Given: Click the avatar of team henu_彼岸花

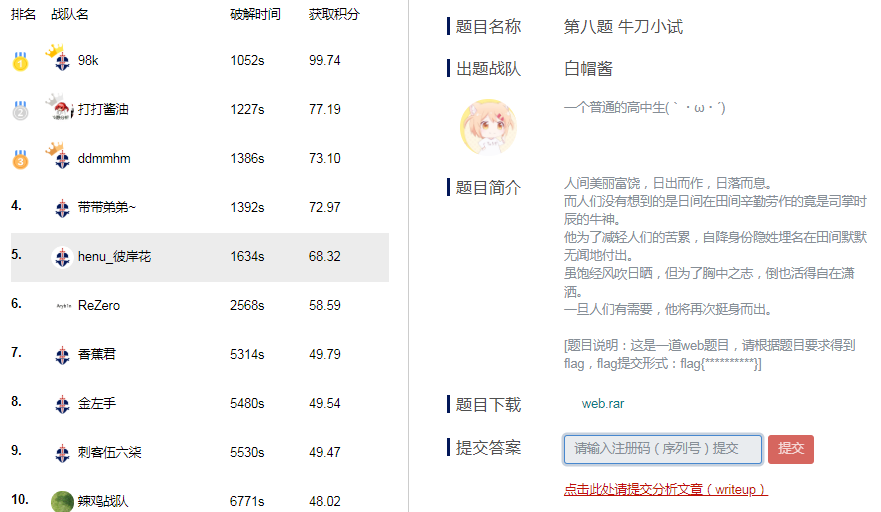Looking at the screenshot, I should [x=62, y=257].
